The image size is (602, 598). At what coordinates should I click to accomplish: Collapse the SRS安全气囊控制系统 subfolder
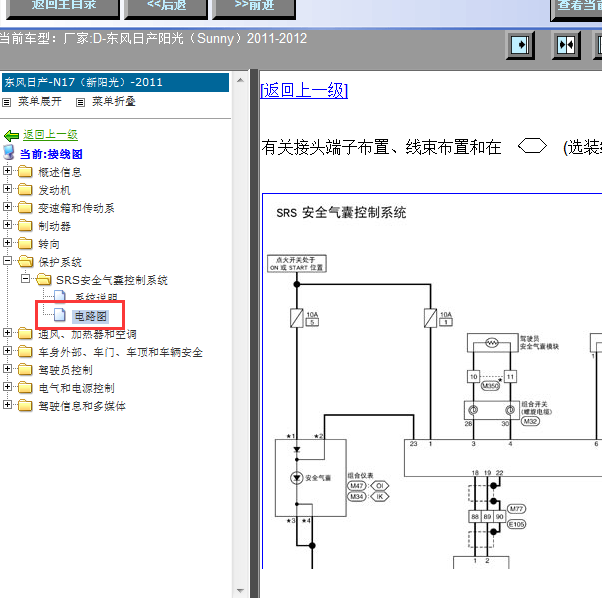(x=25, y=279)
